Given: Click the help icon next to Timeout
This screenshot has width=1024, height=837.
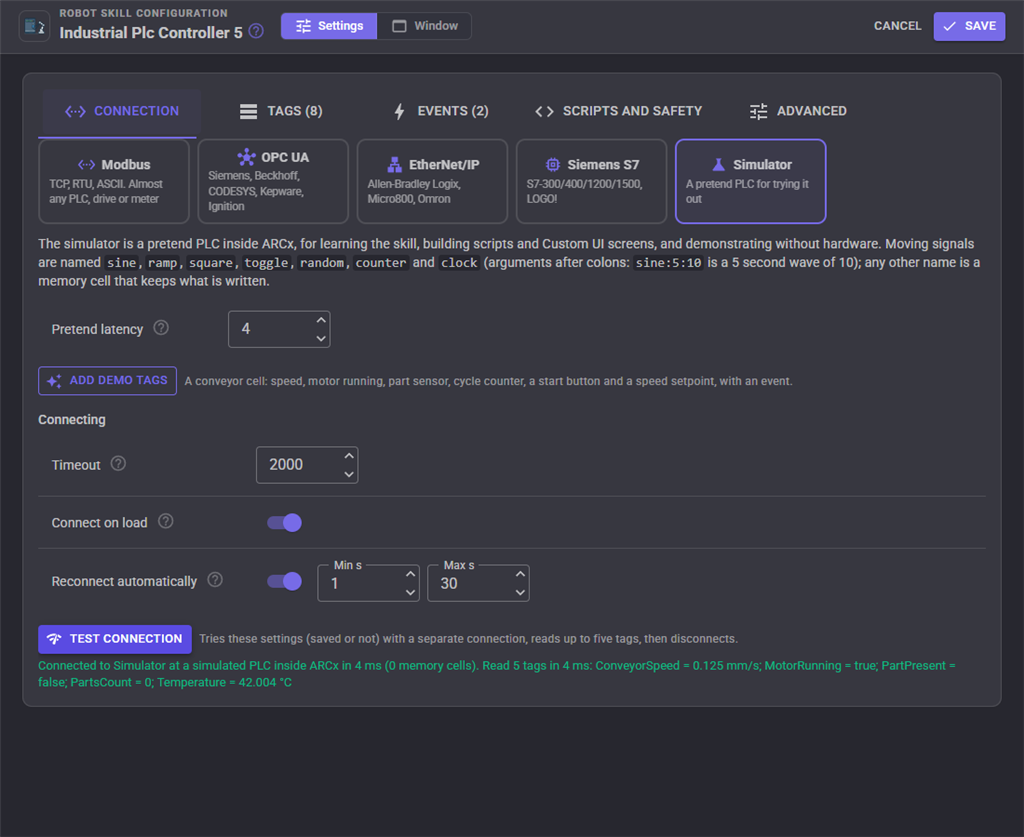Looking at the screenshot, I should (x=118, y=464).
